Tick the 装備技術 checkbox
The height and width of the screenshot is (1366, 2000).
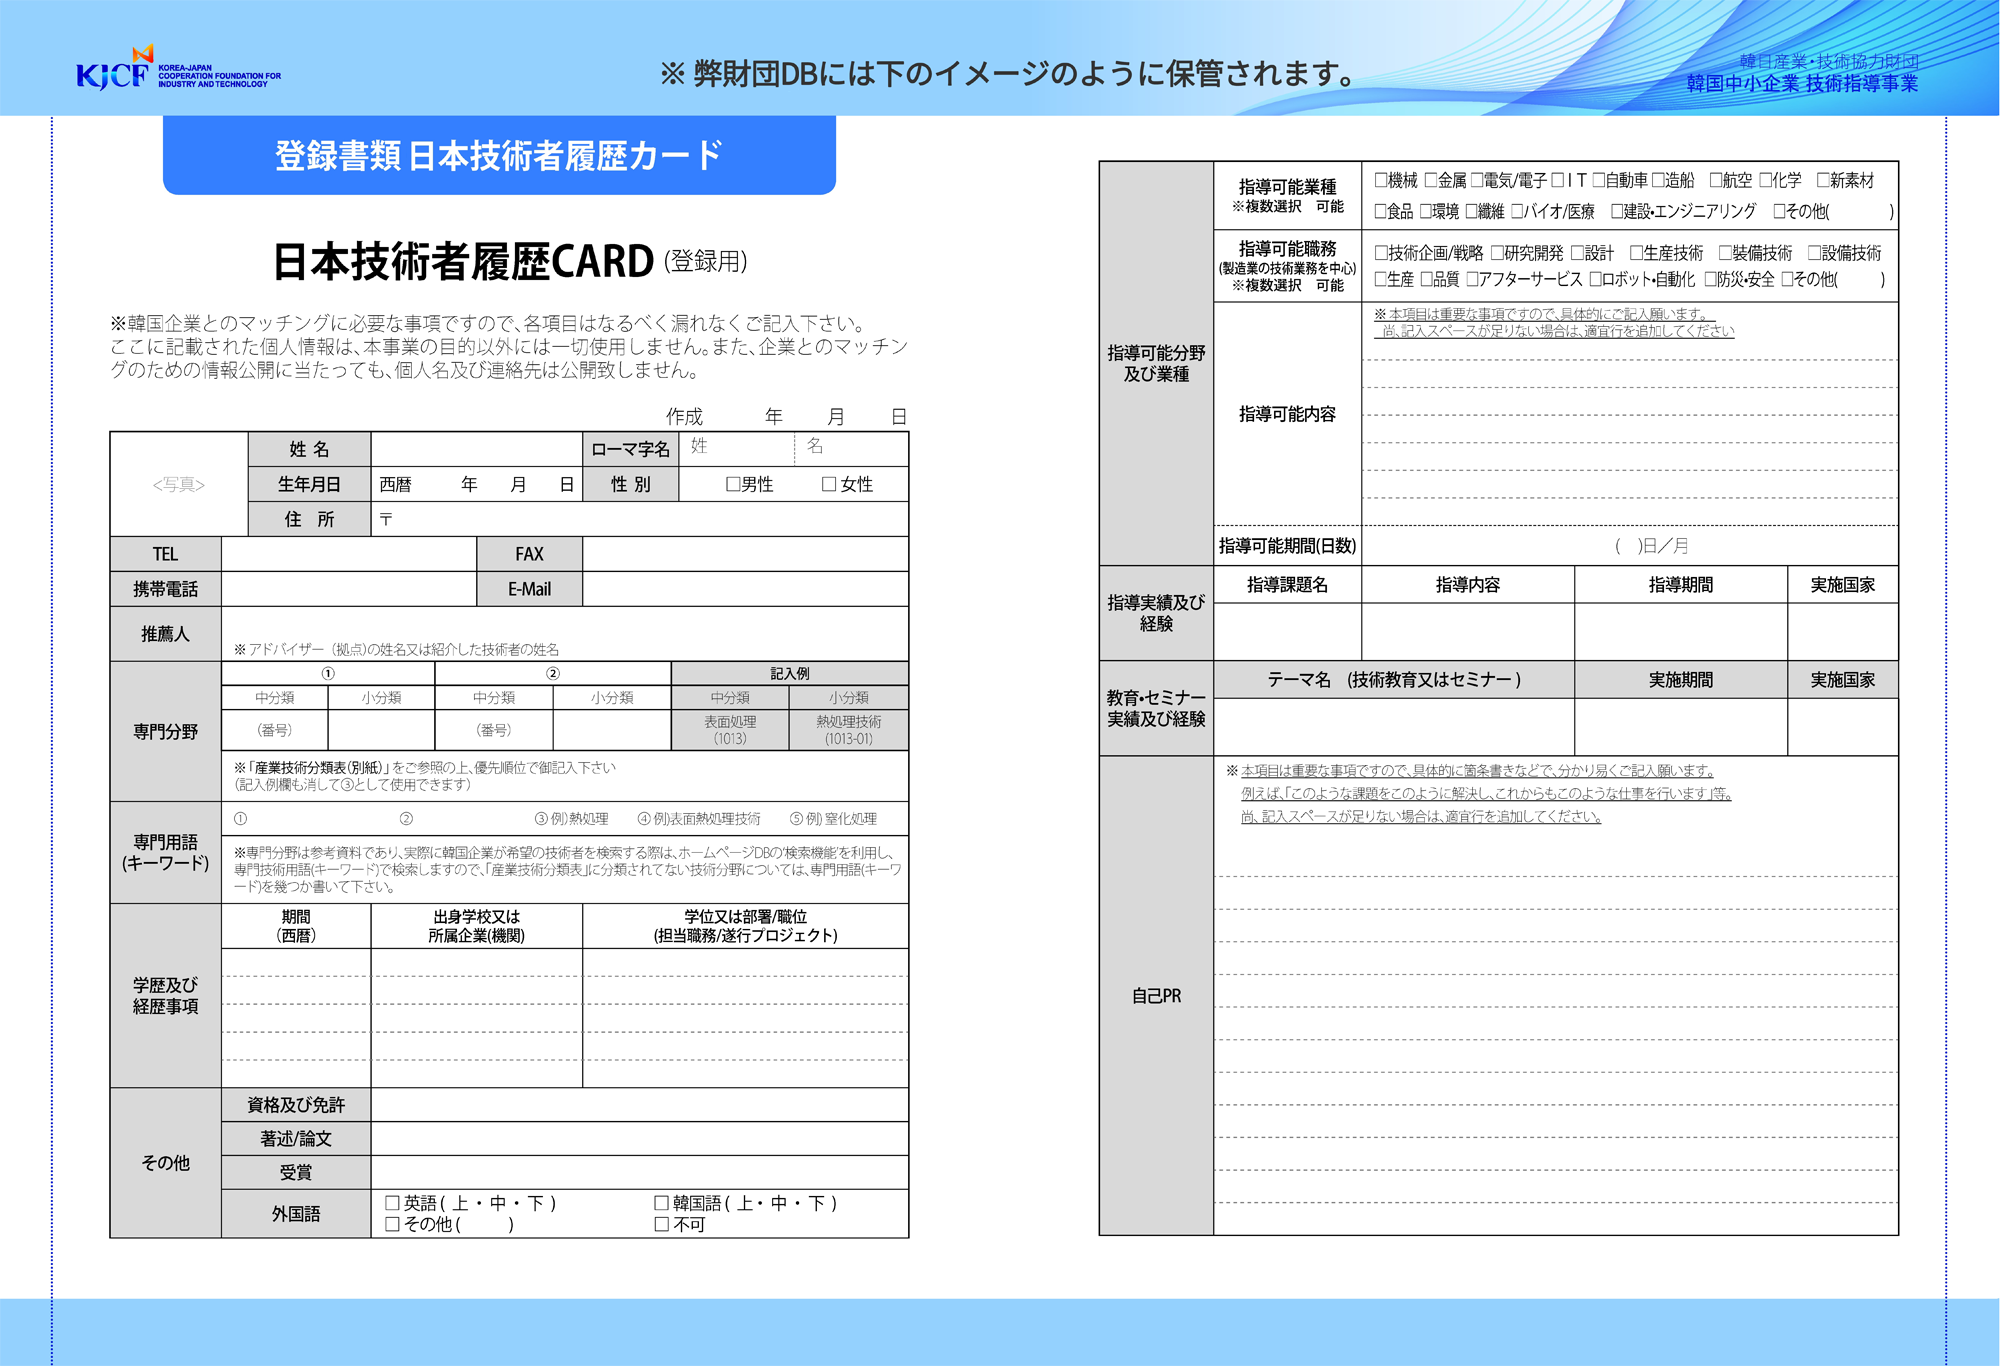click(x=1726, y=253)
